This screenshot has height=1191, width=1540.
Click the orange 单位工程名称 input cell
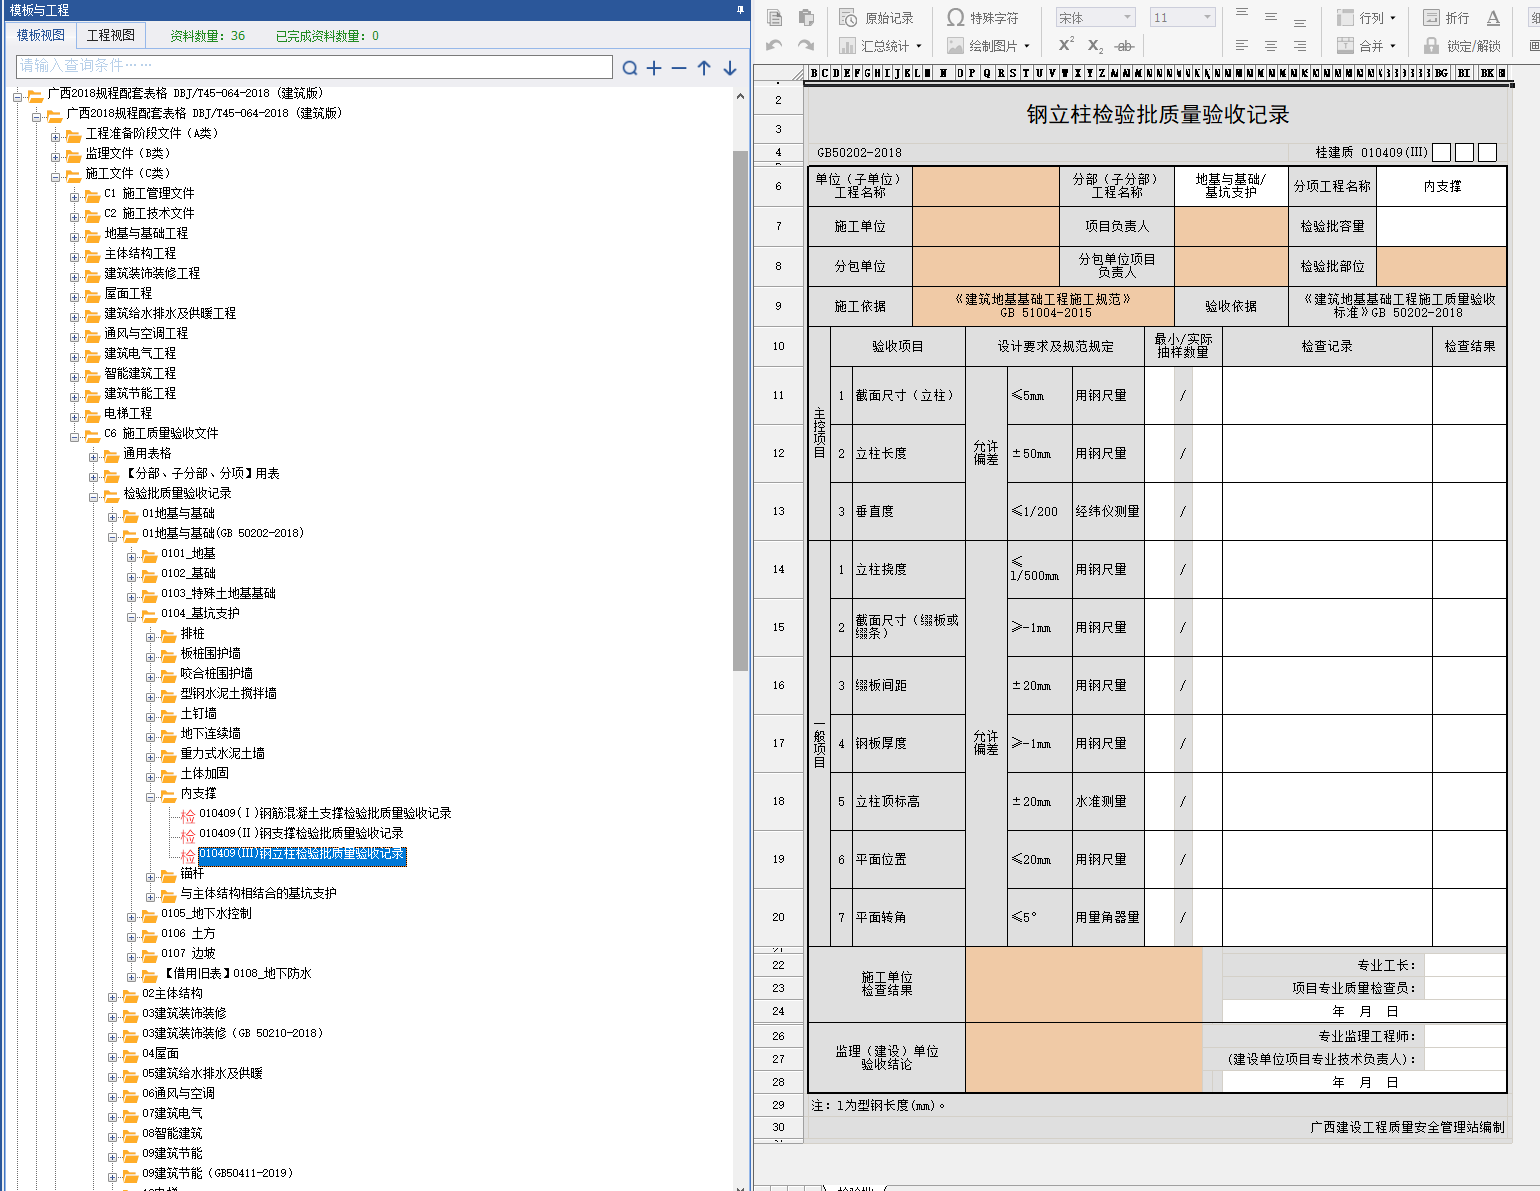pyautogui.click(x=986, y=186)
